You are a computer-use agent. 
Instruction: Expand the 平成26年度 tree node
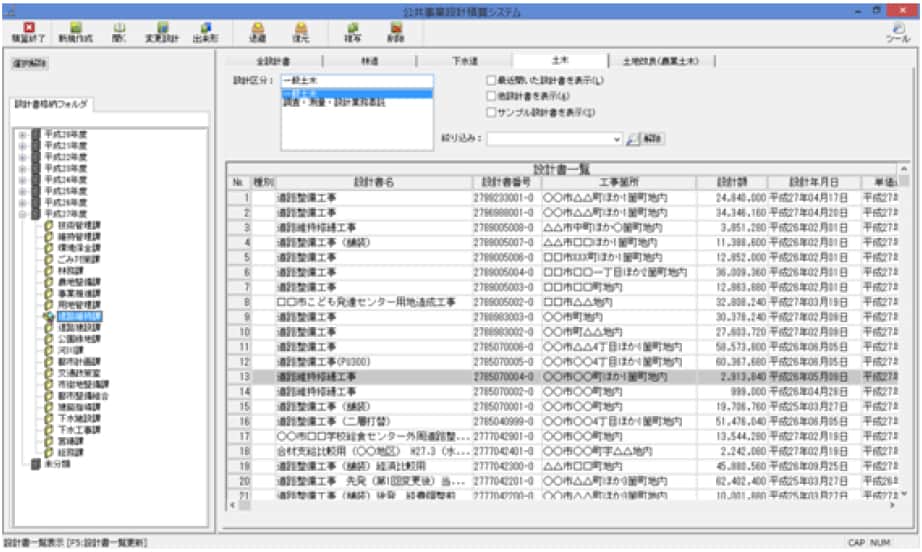(22, 203)
